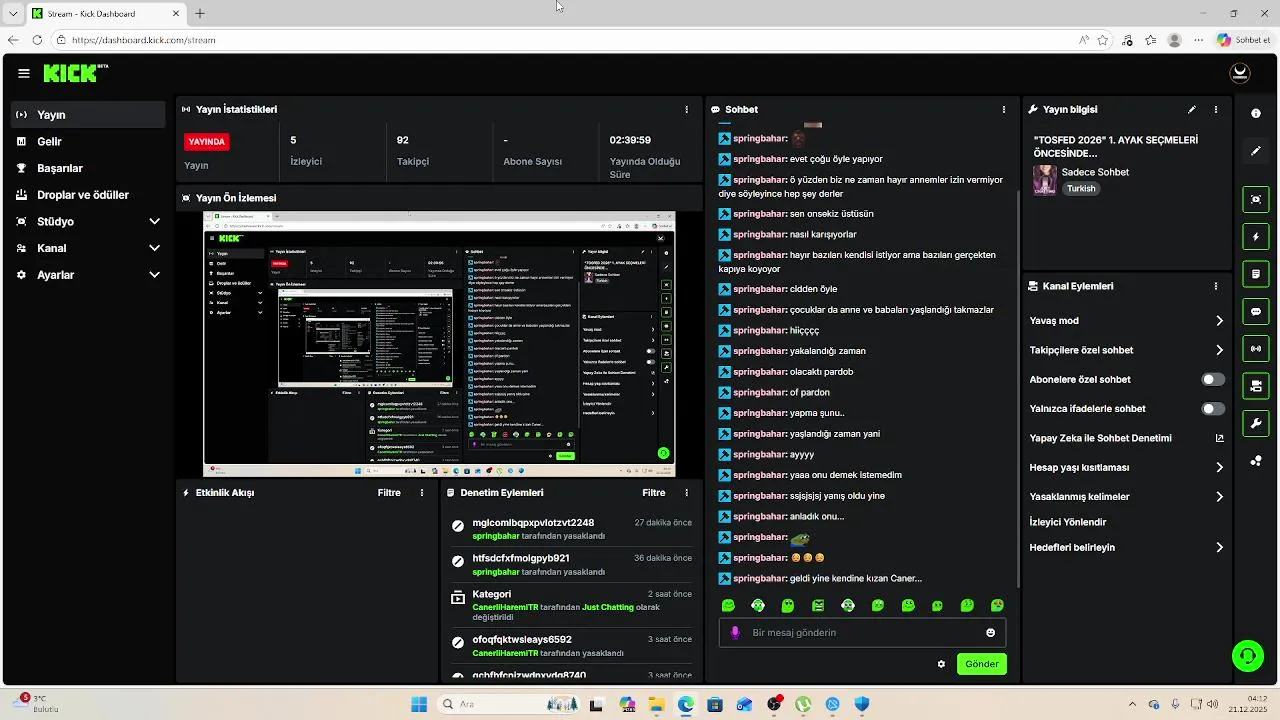
Task: Toggle the lightning activity feed sidebar icon
Action: point(1256,237)
